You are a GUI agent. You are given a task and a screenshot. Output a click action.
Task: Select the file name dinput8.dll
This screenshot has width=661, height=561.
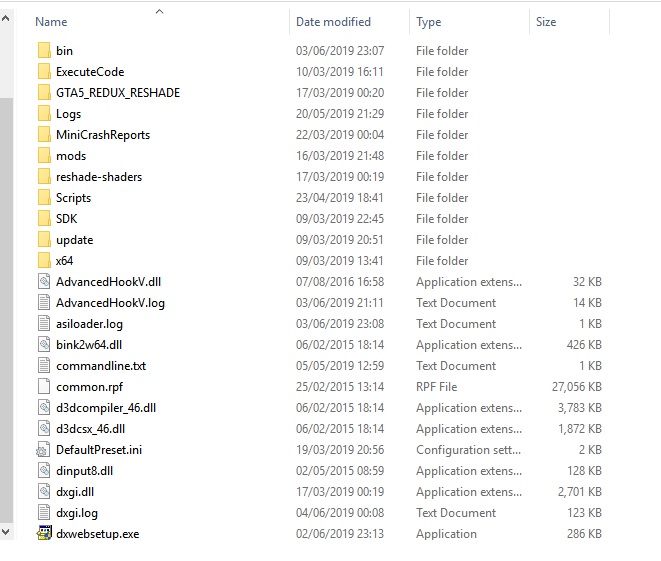84,471
